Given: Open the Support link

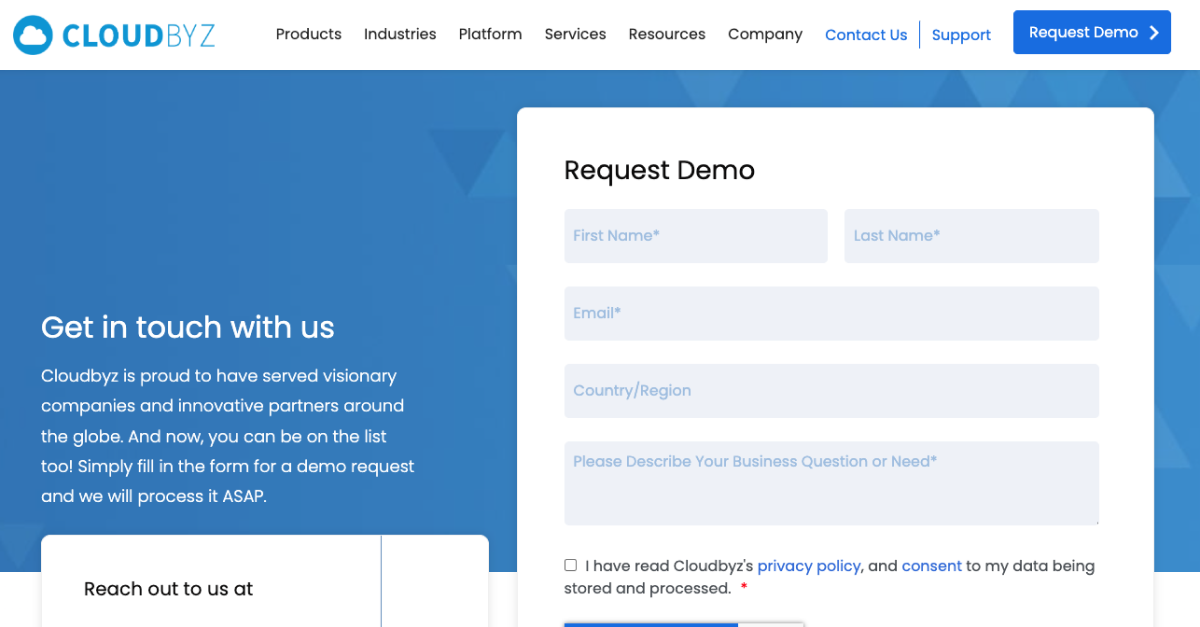Looking at the screenshot, I should pos(961,35).
